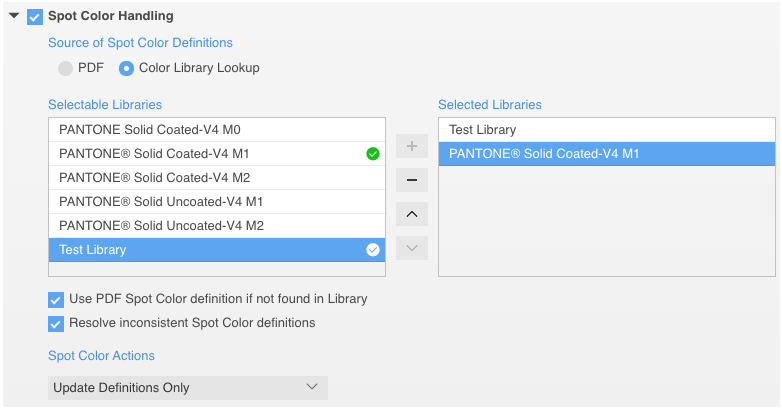Select the PDF radio button
Screen dimensions: 782x410
point(65,68)
